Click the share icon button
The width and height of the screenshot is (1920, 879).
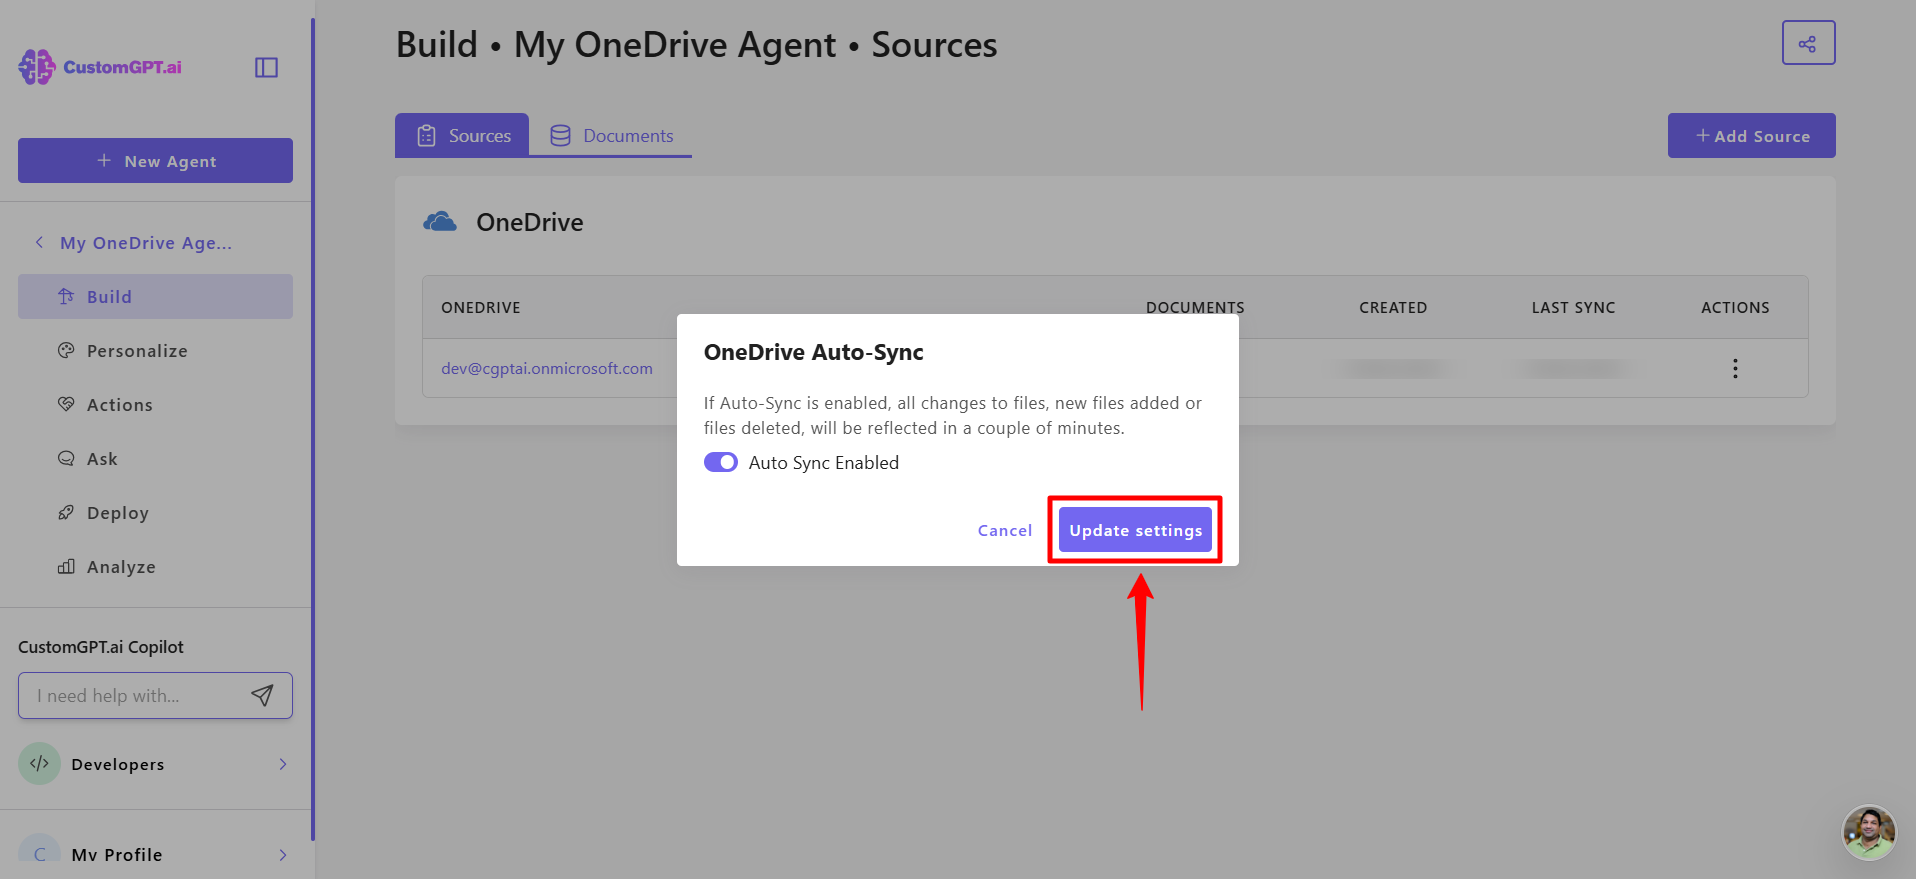pos(1808,43)
